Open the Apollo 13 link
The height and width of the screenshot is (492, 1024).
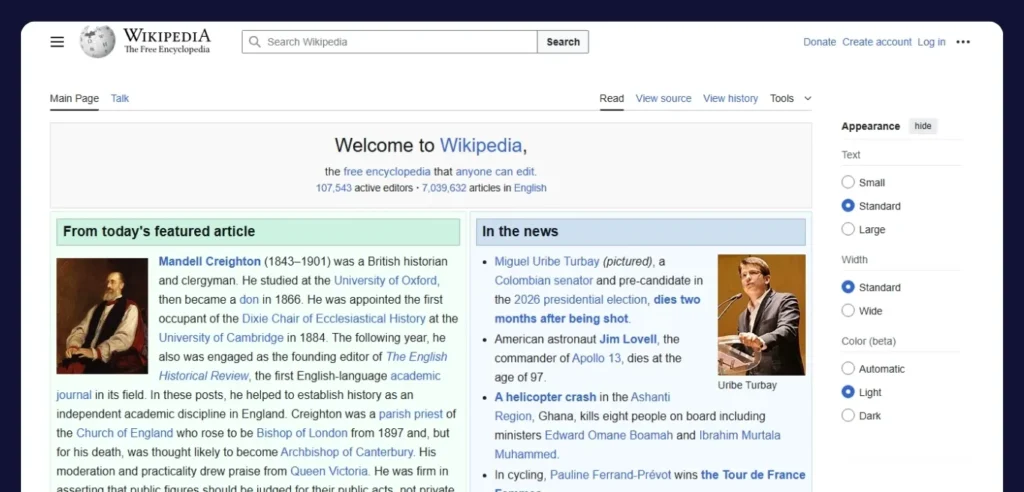[597, 358]
